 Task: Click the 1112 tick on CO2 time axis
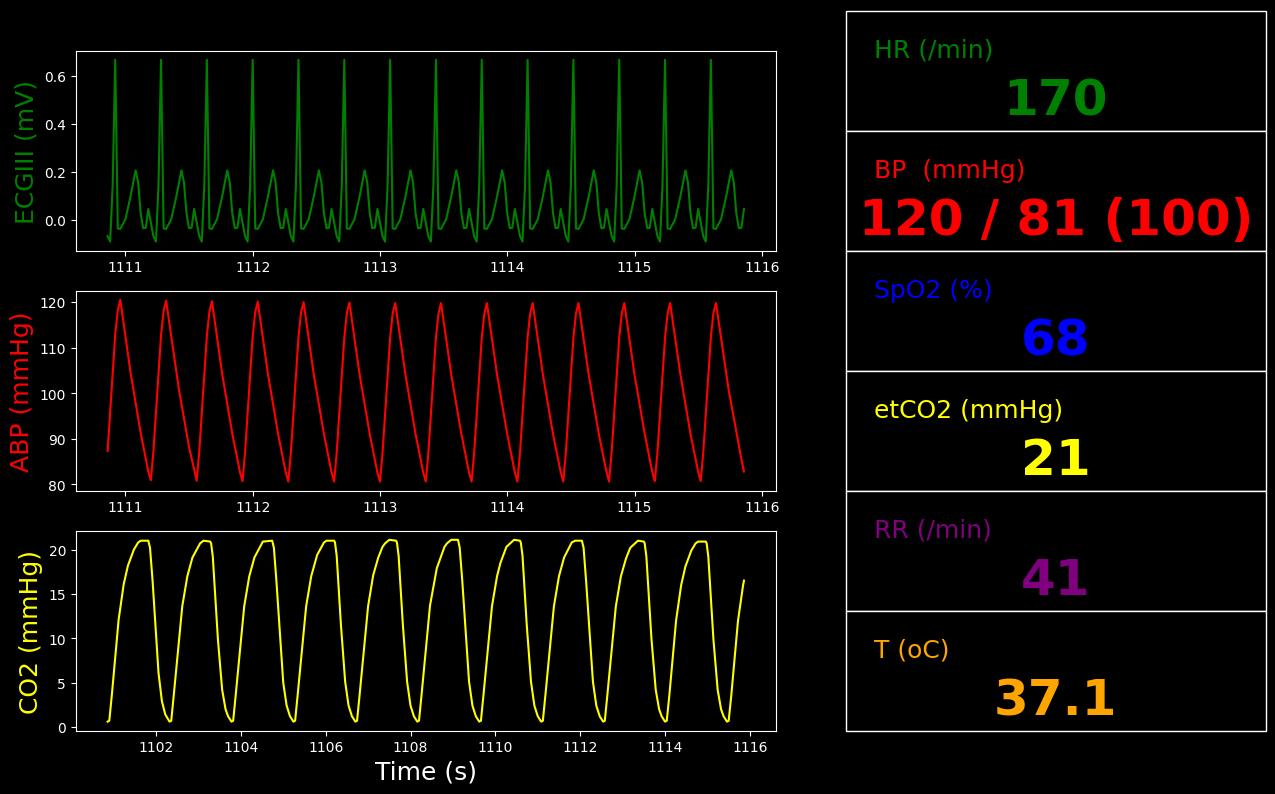[x=580, y=747]
